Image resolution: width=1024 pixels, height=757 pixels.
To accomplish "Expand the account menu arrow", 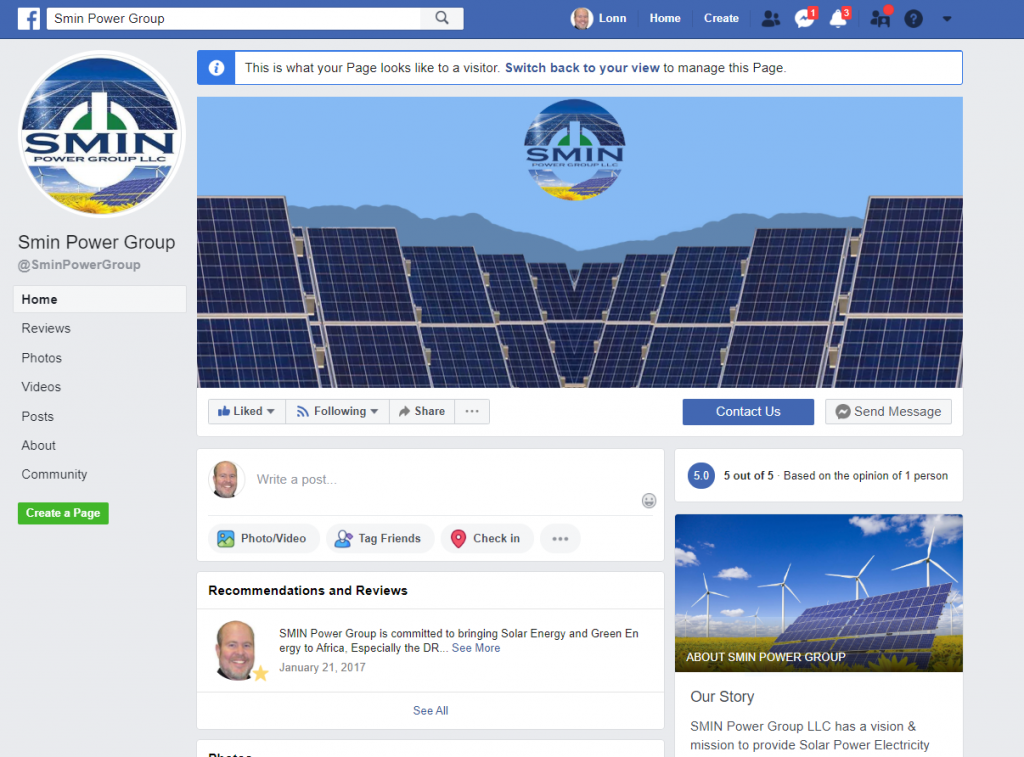I will (947, 19).
